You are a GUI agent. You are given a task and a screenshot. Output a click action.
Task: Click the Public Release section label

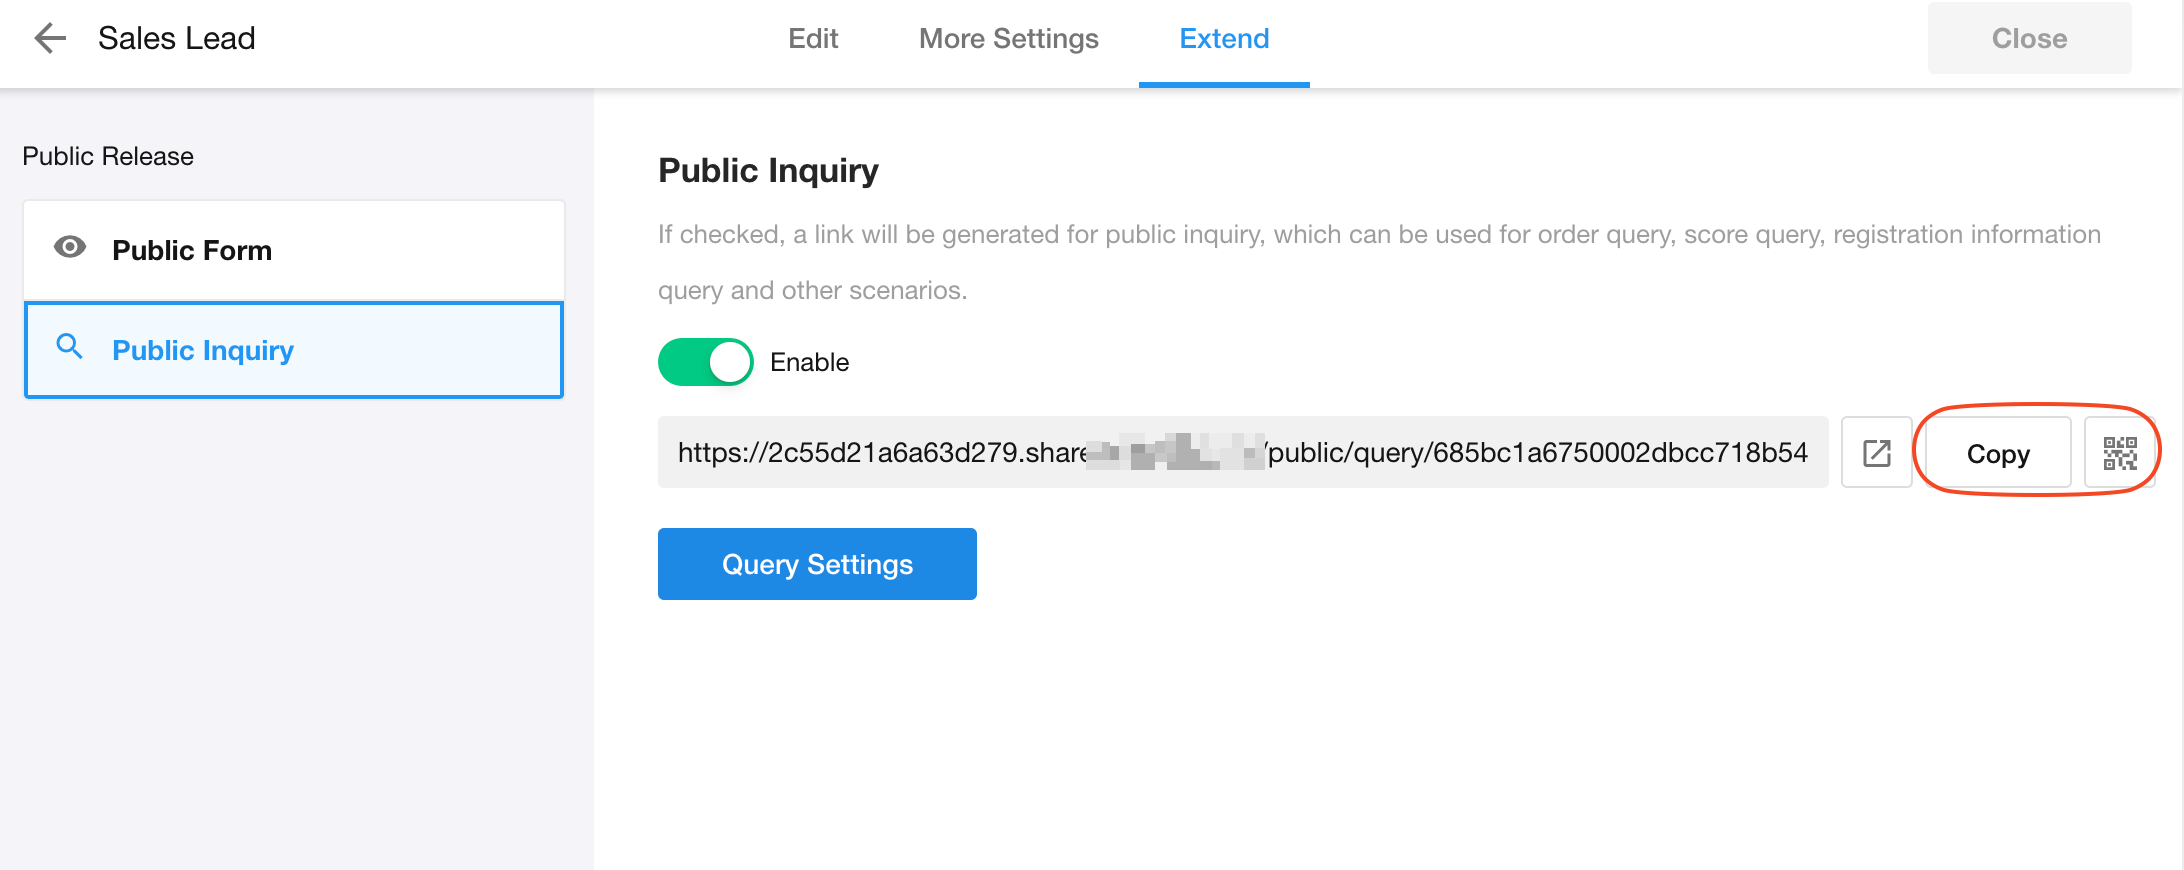[108, 156]
